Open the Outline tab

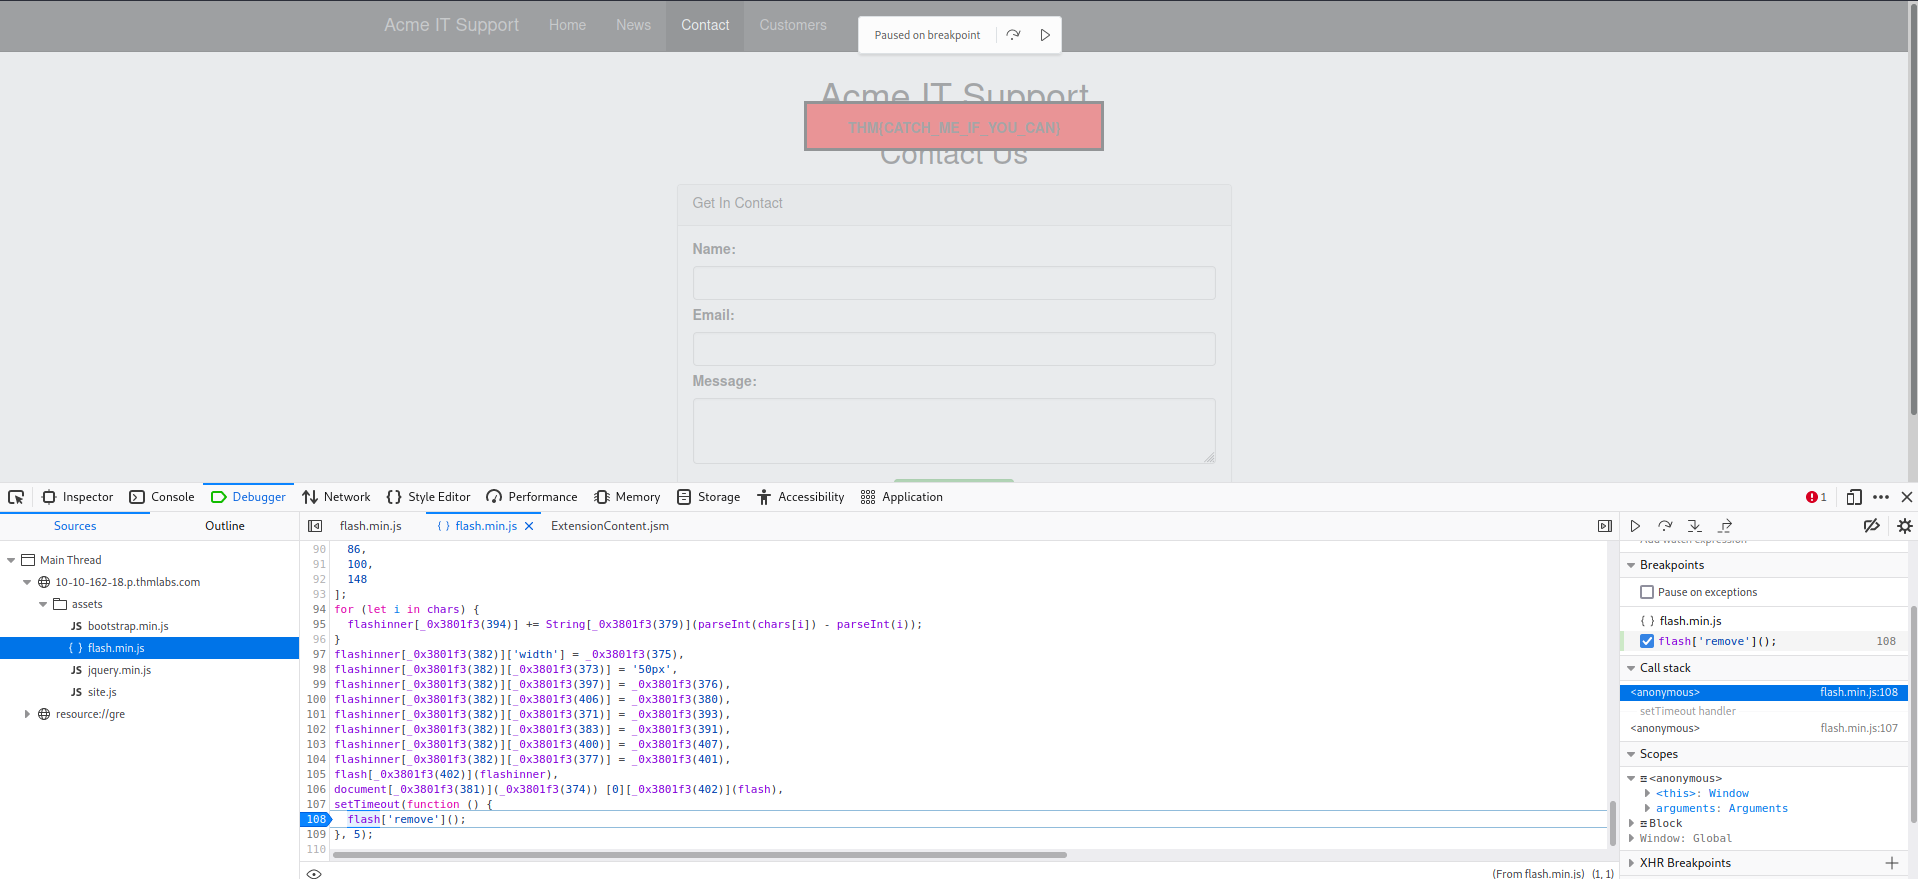(224, 526)
